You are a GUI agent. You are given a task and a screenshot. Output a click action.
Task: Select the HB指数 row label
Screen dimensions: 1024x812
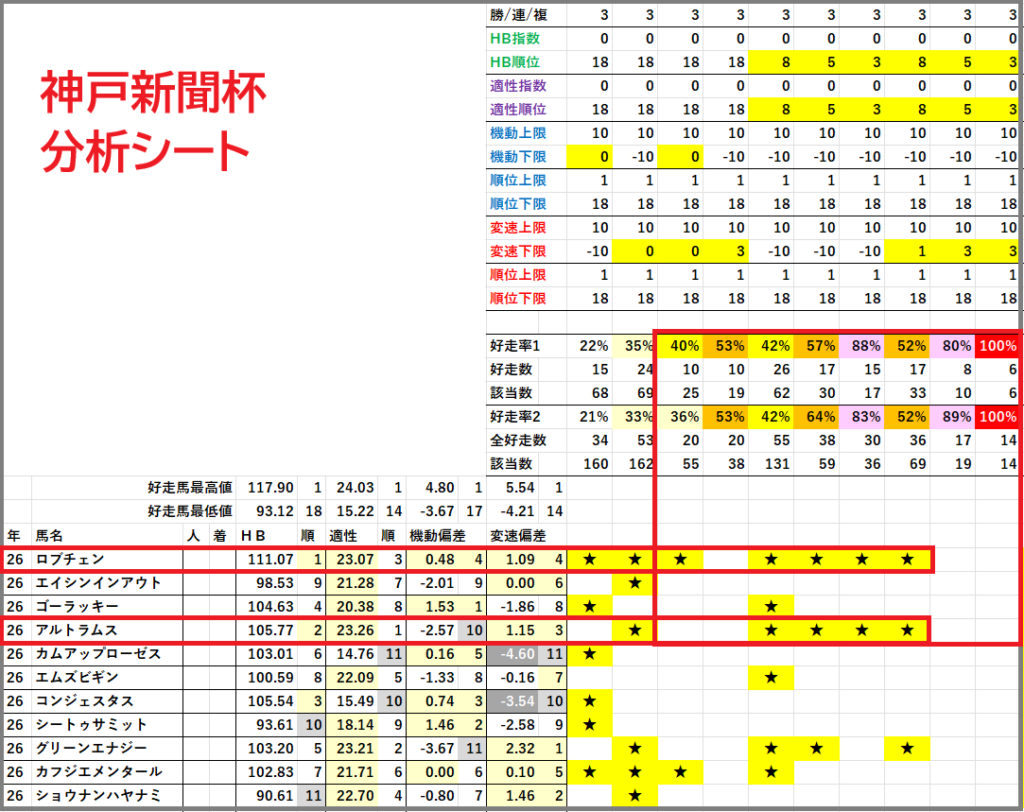pyautogui.click(x=515, y=39)
